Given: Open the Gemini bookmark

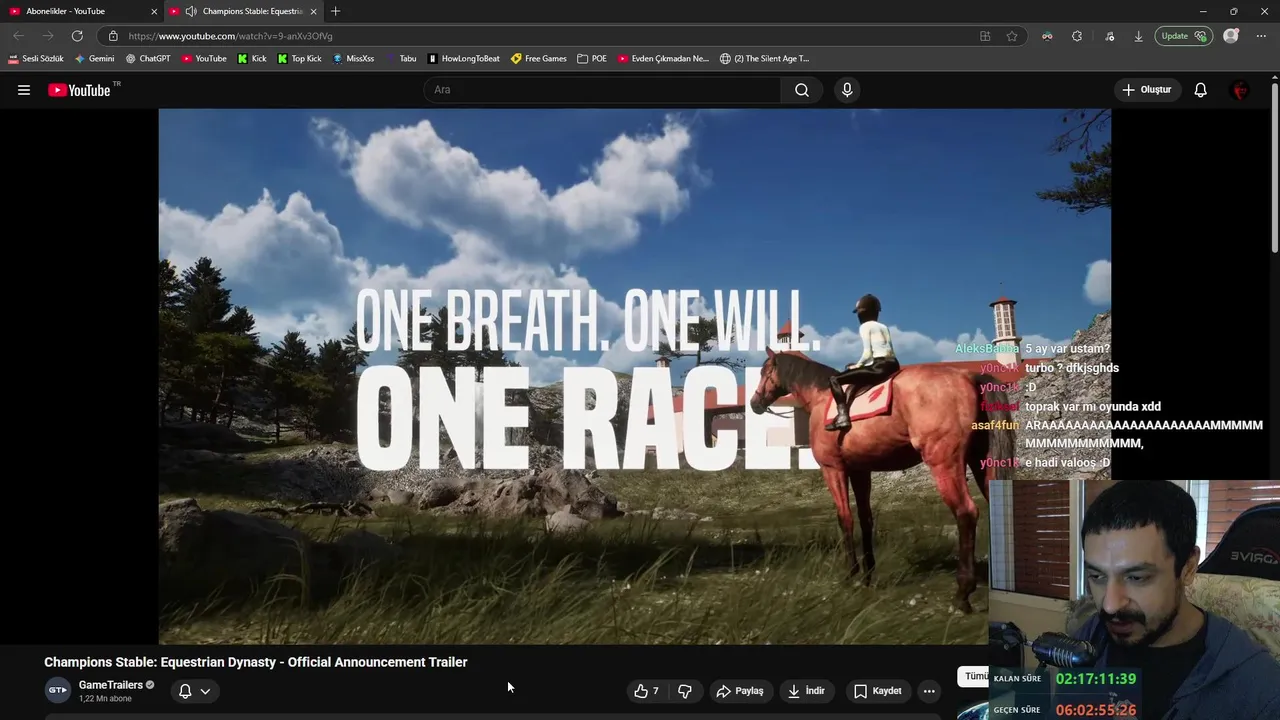Looking at the screenshot, I should [x=95, y=59].
